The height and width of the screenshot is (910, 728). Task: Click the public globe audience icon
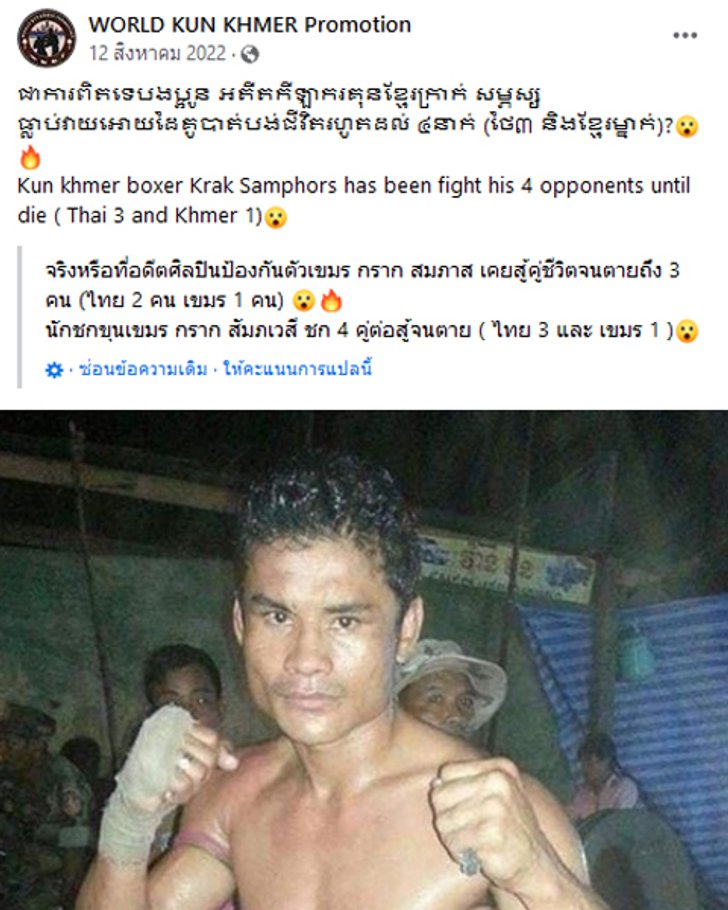pyautogui.click(x=250, y=54)
